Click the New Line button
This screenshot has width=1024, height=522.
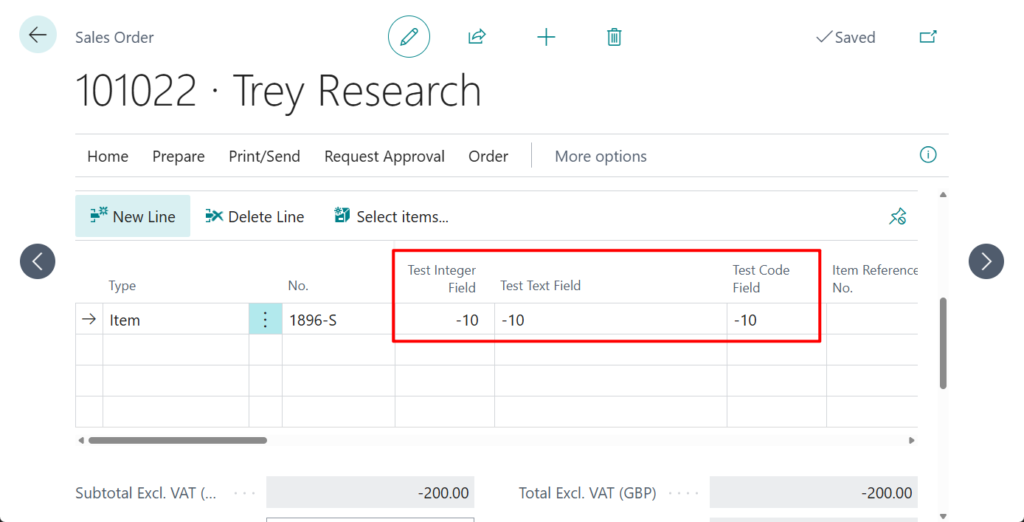132,216
